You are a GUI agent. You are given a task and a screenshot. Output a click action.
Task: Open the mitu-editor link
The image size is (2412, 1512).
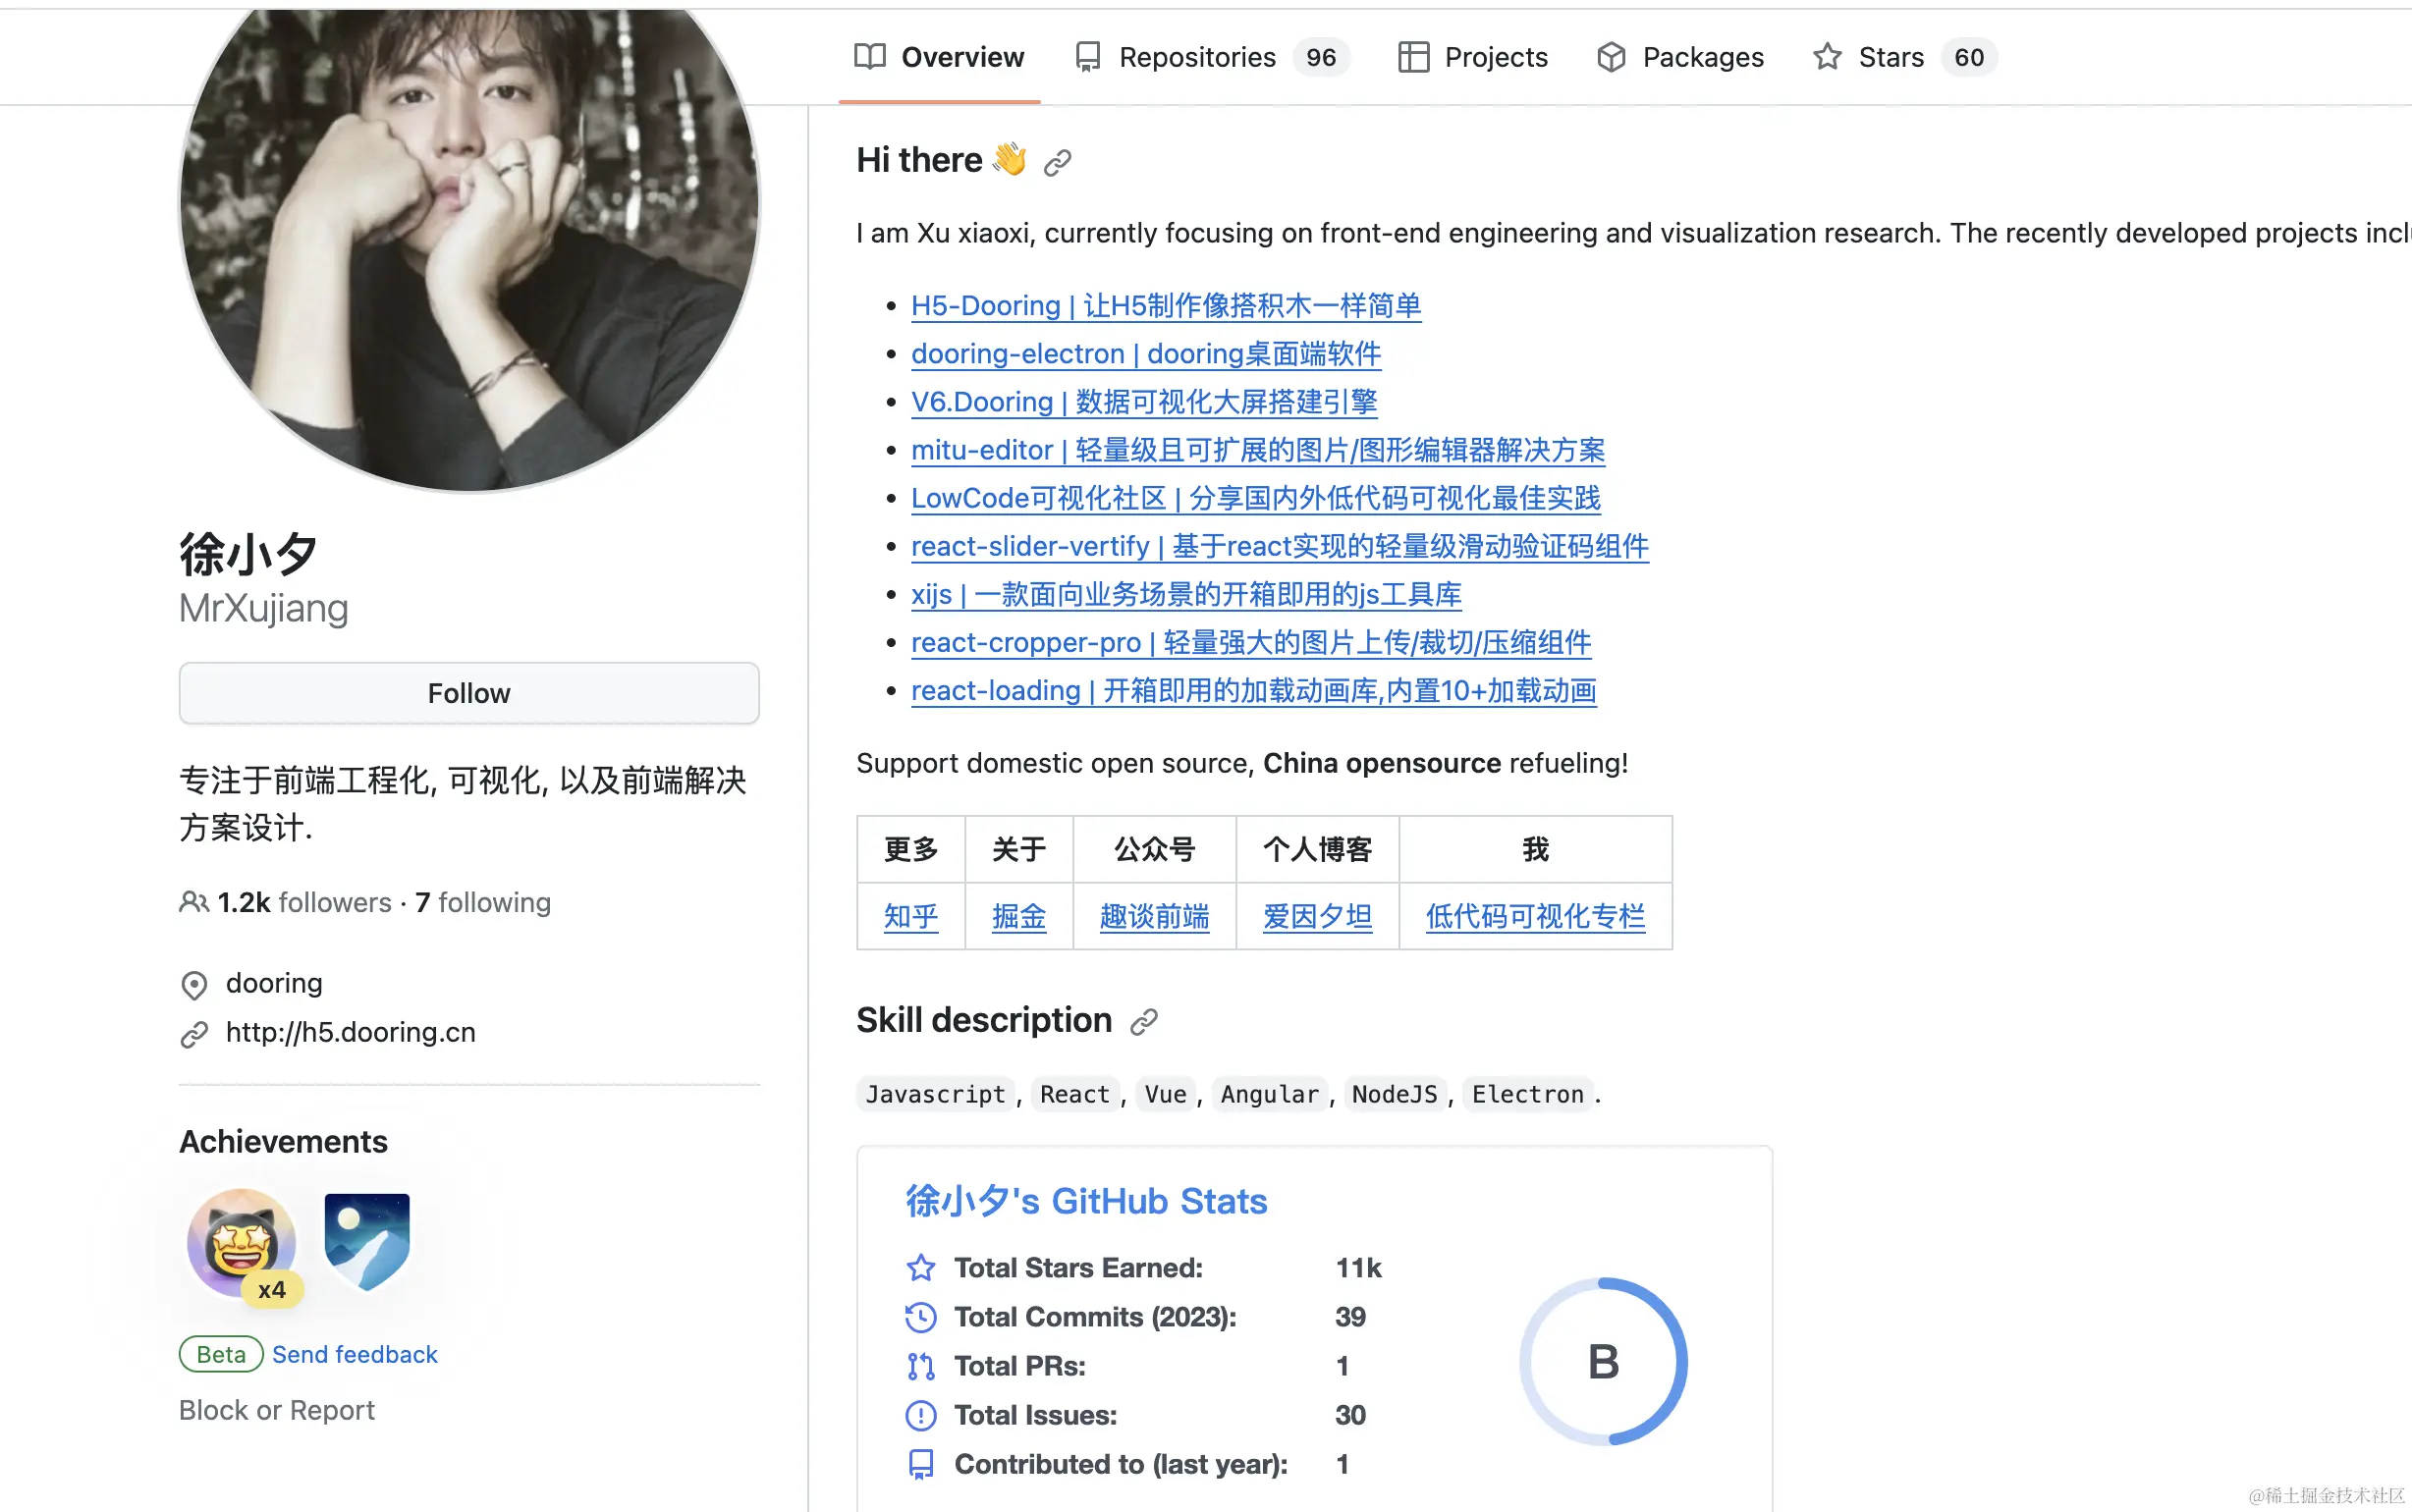(x=1258, y=450)
